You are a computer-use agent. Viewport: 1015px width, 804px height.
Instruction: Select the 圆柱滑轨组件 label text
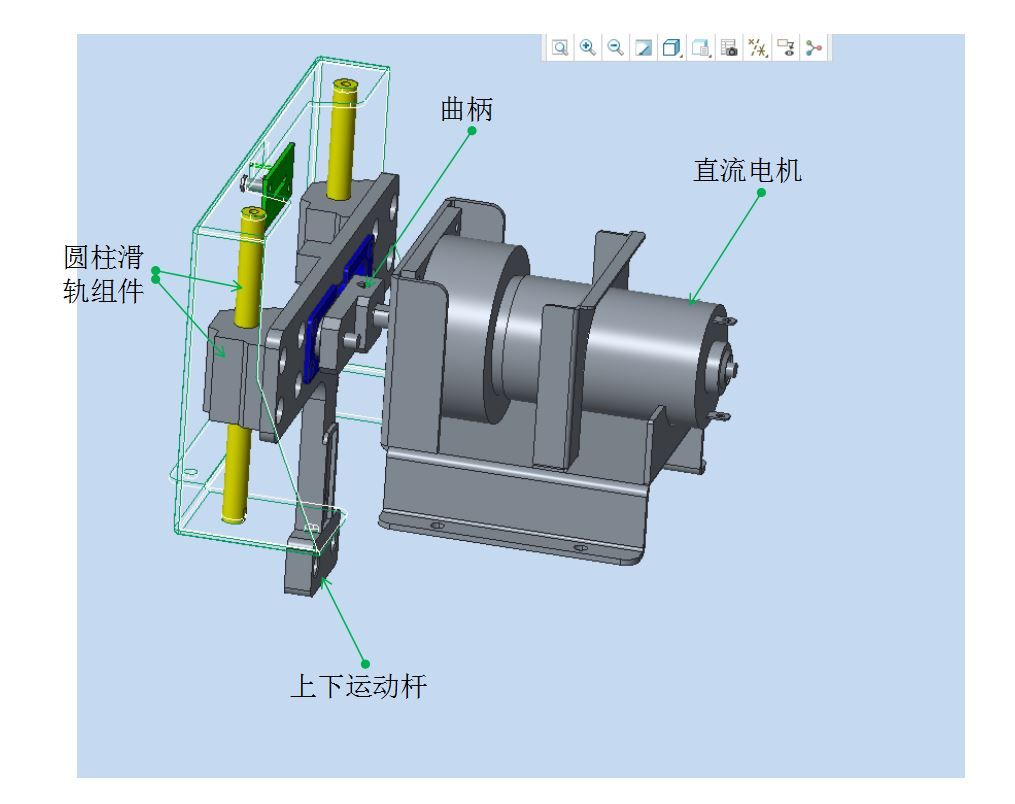(103, 274)
